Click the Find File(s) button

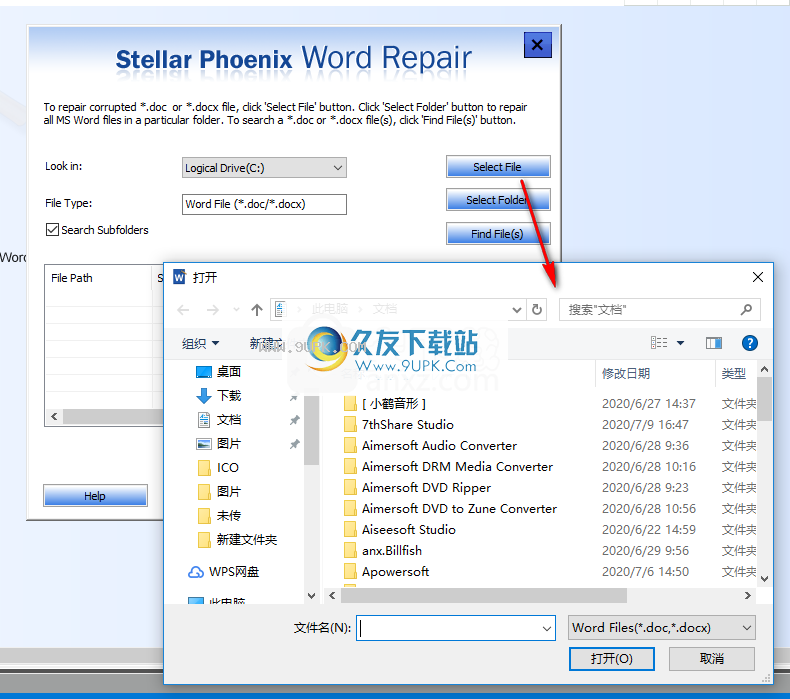click(498, 234)
